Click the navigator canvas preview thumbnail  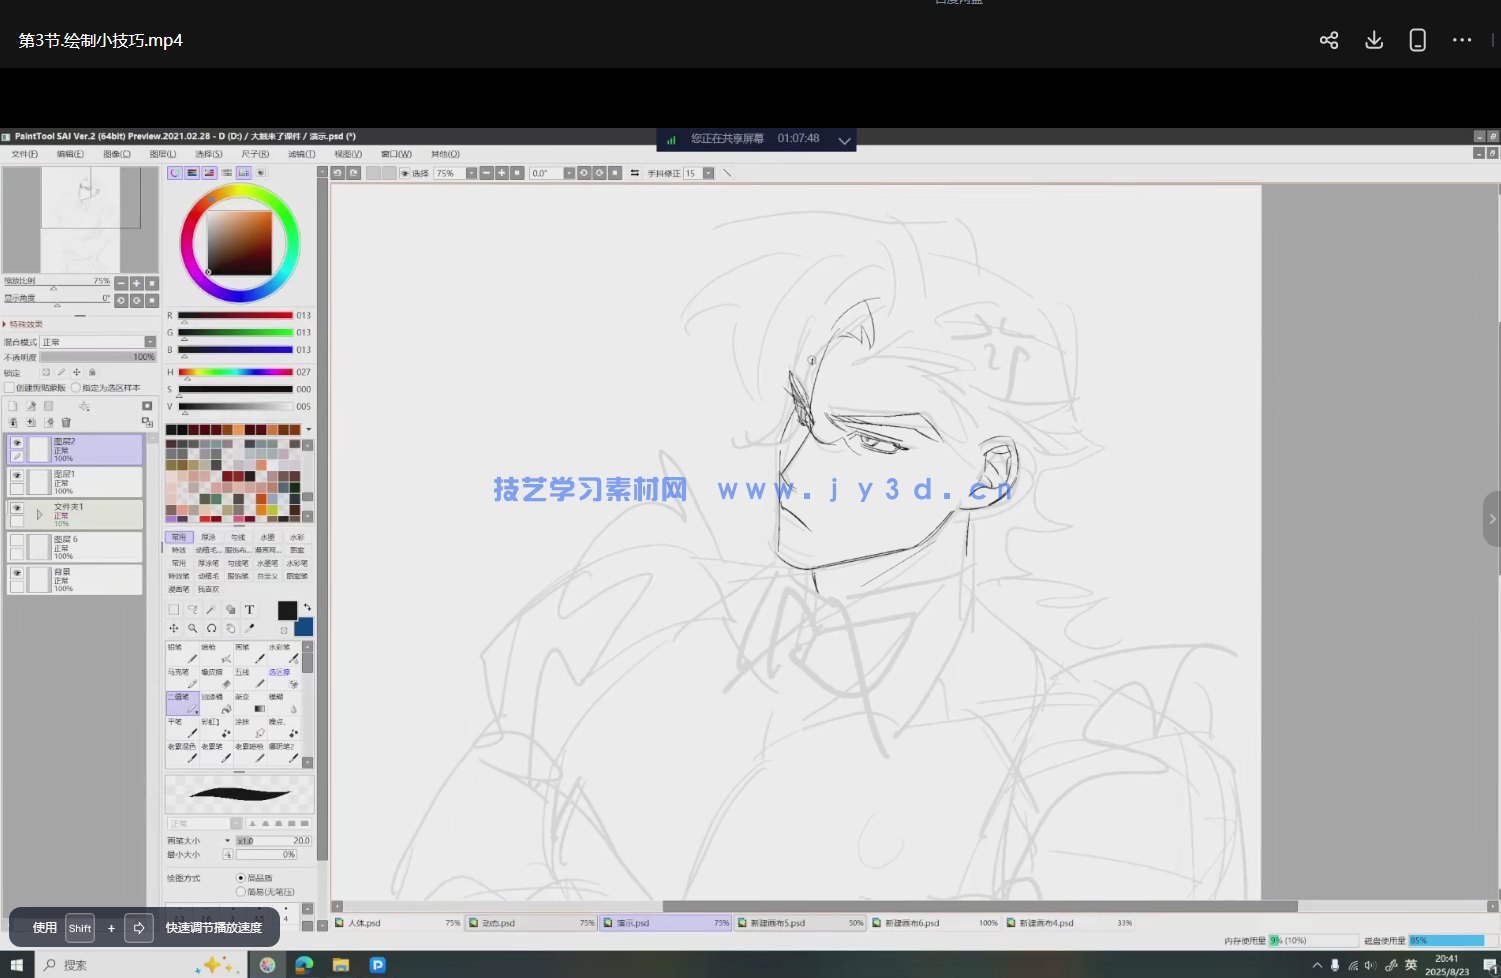(80, 220)
